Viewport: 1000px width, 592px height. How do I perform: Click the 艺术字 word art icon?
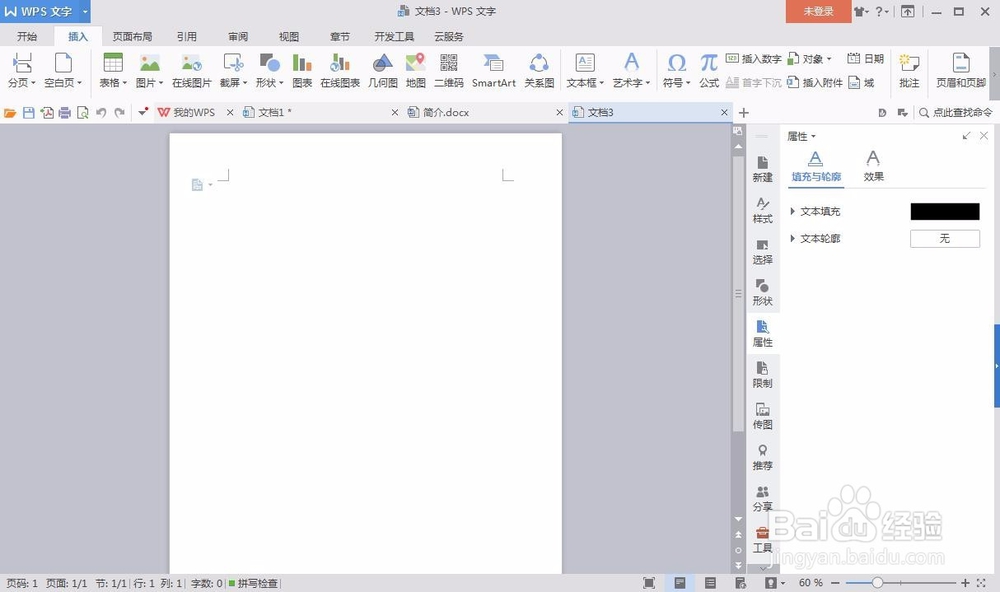click(631, 63)
